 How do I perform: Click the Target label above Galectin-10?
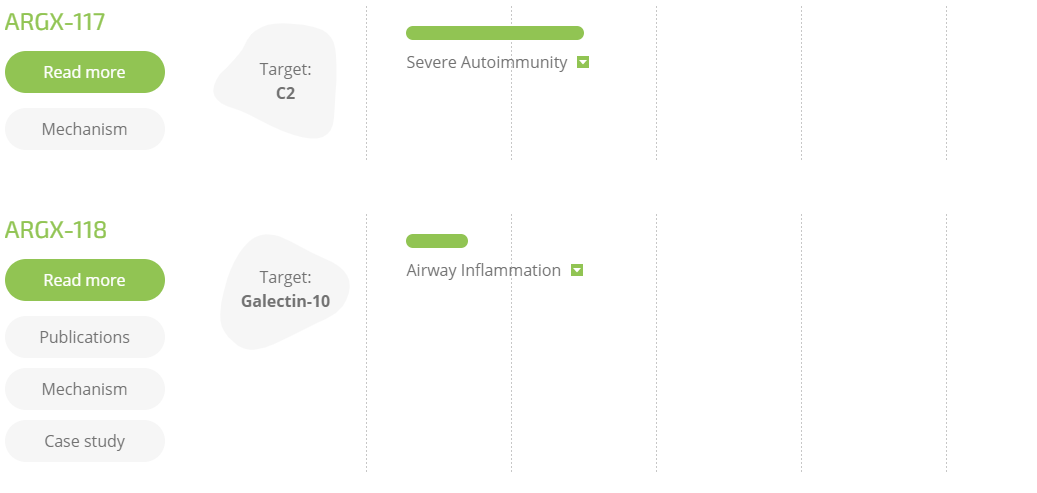(285, 277)
